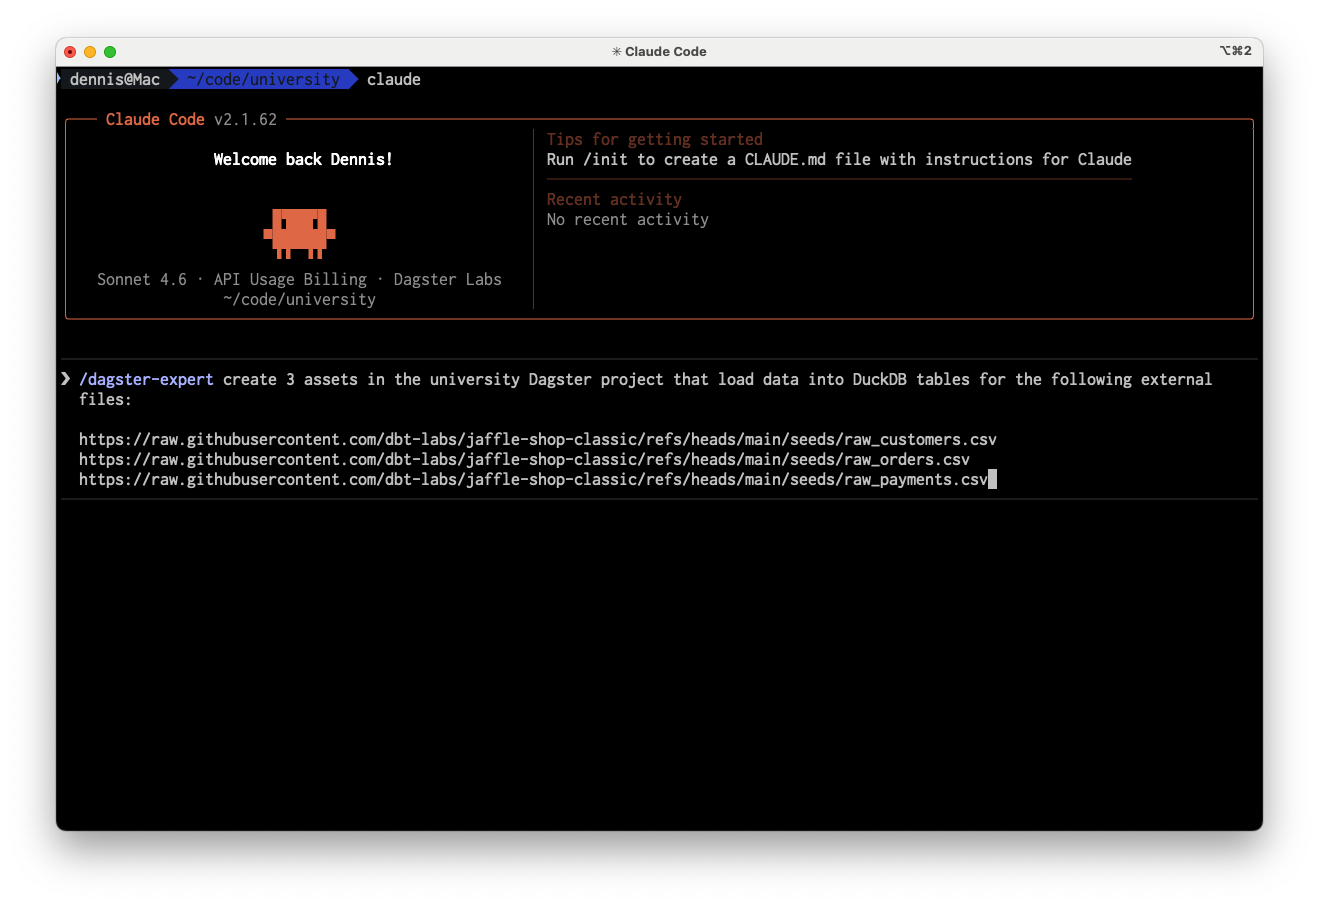1319x905 pixels.
Task: Minimize the window using yellow button
Action: (90, 52)
